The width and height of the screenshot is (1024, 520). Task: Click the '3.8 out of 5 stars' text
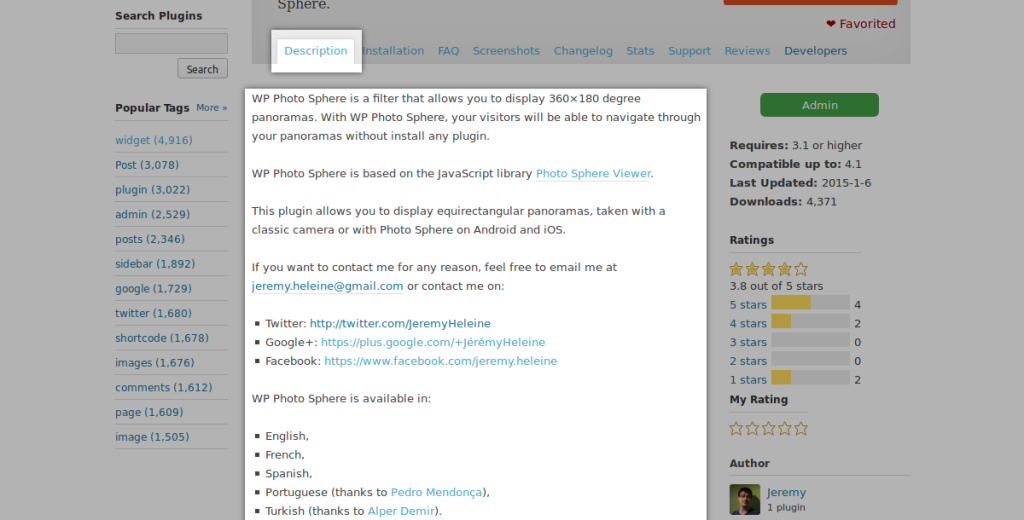776,286
